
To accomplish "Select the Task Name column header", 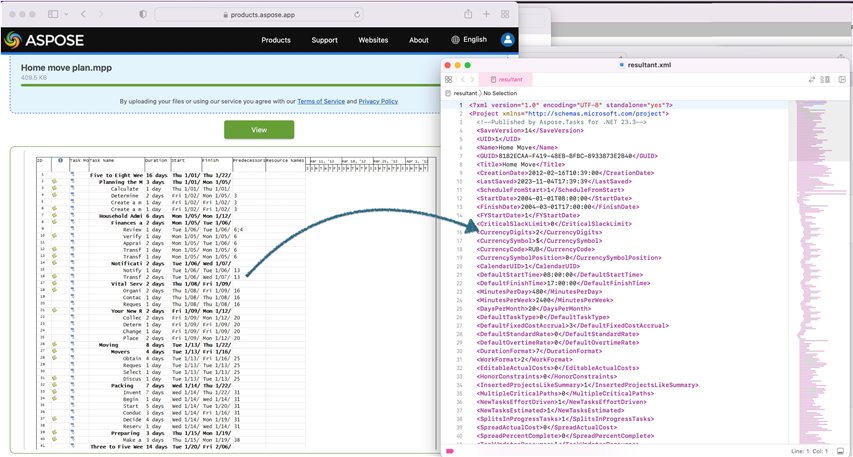I will click(102, 161).
